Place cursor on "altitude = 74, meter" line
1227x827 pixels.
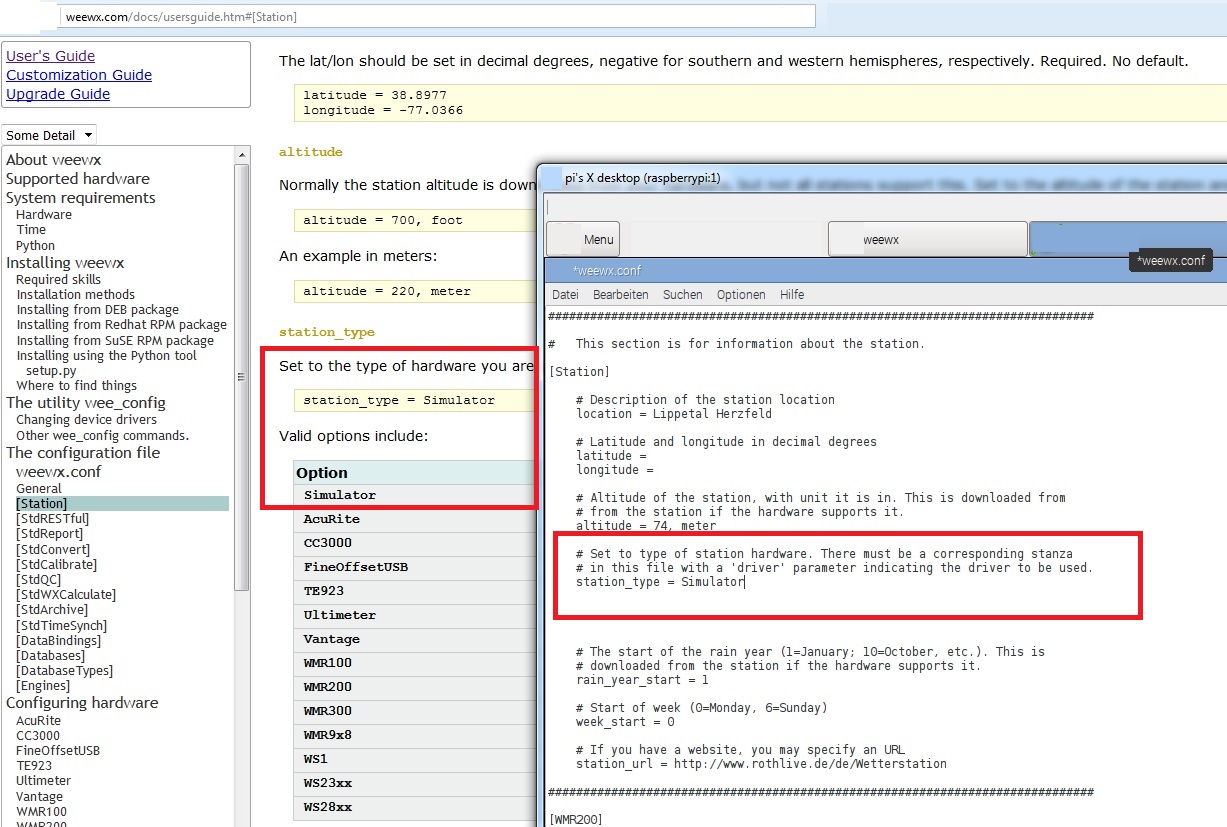646,525
